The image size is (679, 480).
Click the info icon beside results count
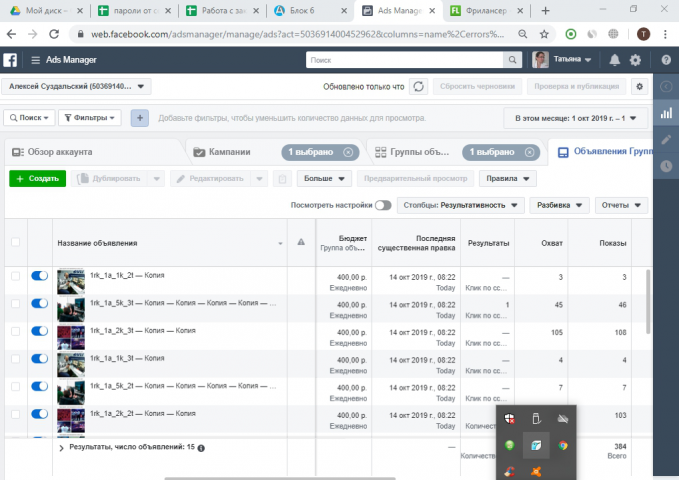click(201, 448)
